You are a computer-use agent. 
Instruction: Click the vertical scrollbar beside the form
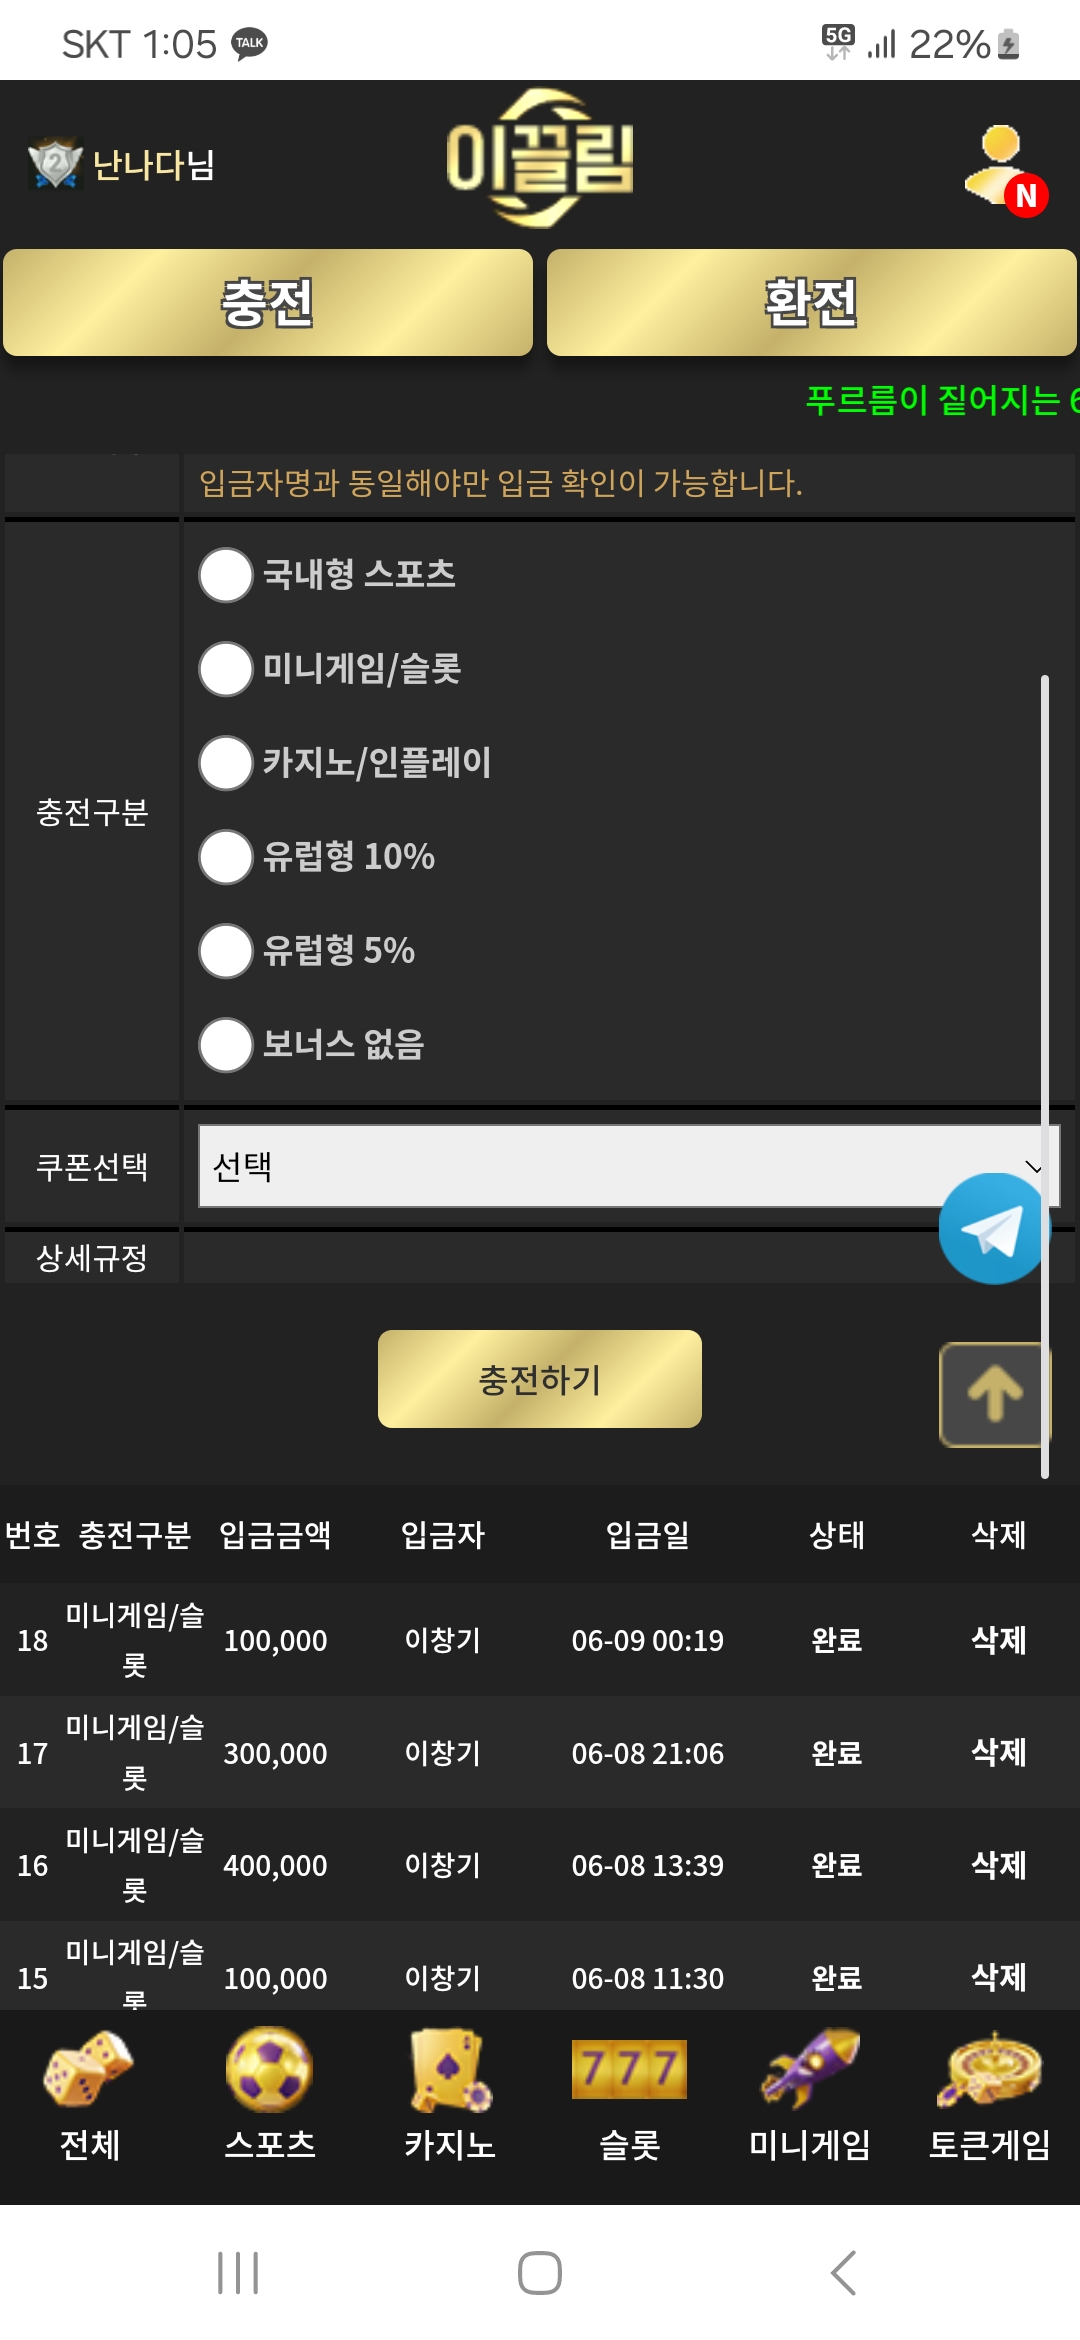[x=1045, y=1077]
